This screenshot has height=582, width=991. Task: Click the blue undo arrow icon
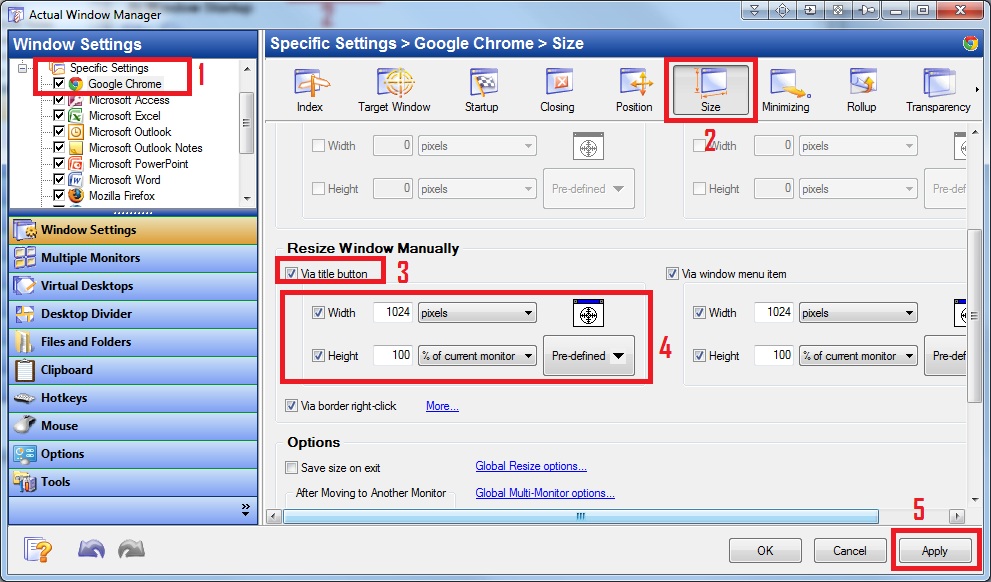91,550
